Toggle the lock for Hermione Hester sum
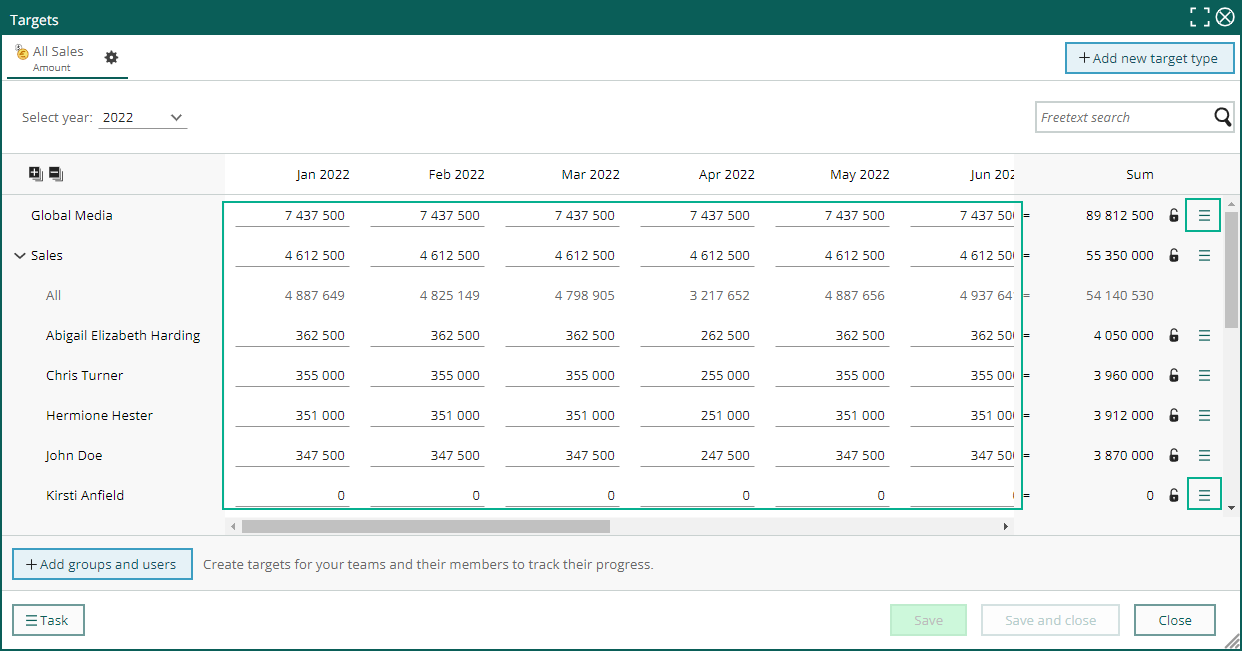The height and width of the screenshot is (651, 1242). click(1174, 415)
